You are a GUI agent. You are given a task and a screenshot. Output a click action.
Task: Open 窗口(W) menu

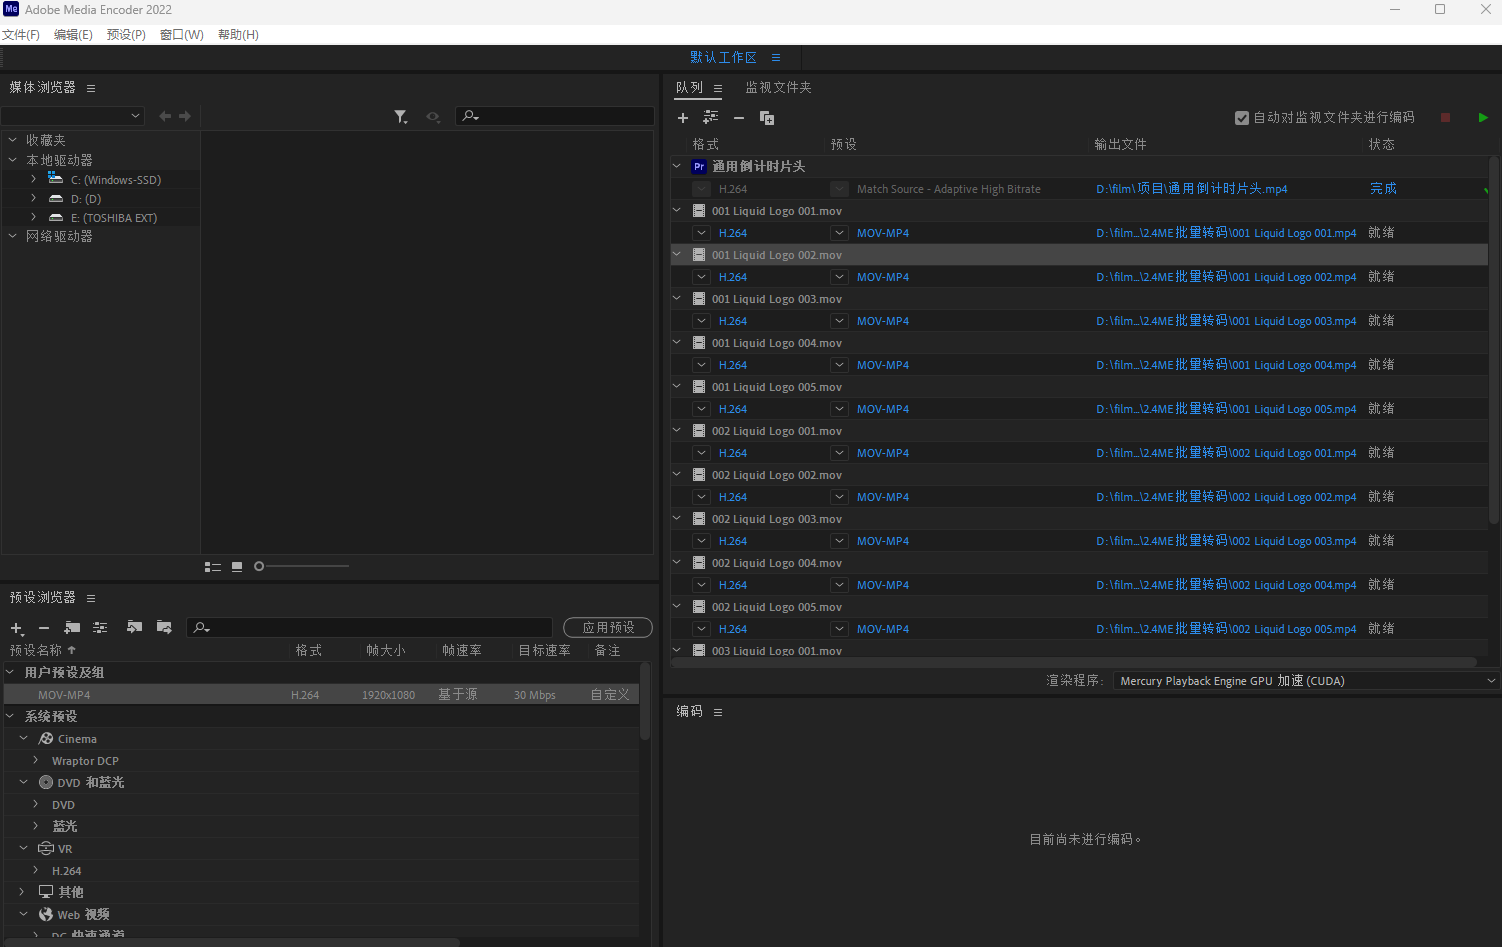tap(182, 35)
